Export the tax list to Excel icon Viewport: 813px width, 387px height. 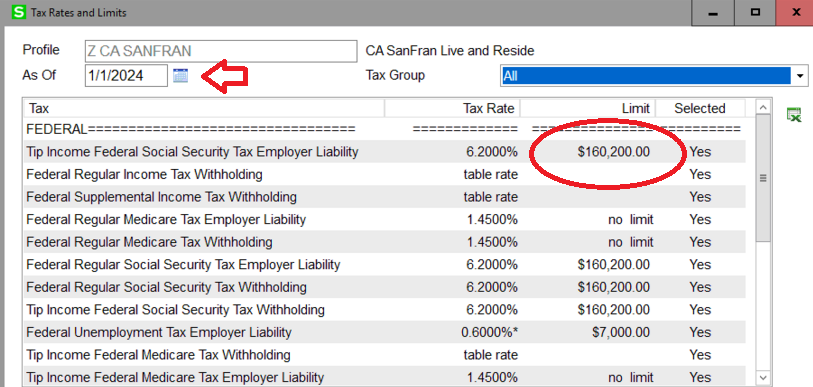tap(793, 115)
